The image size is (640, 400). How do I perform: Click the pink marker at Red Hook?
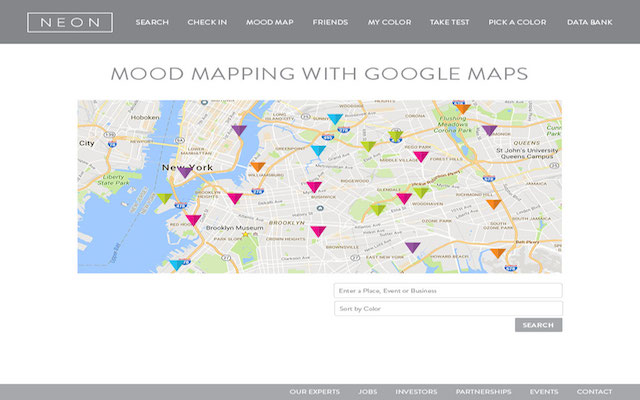pyautogui.click(x=193, y=220)
